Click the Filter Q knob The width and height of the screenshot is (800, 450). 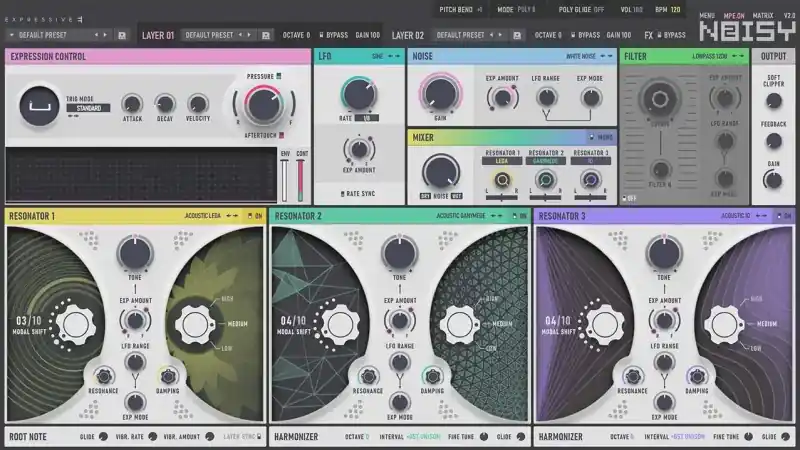(x=660, y=170)
